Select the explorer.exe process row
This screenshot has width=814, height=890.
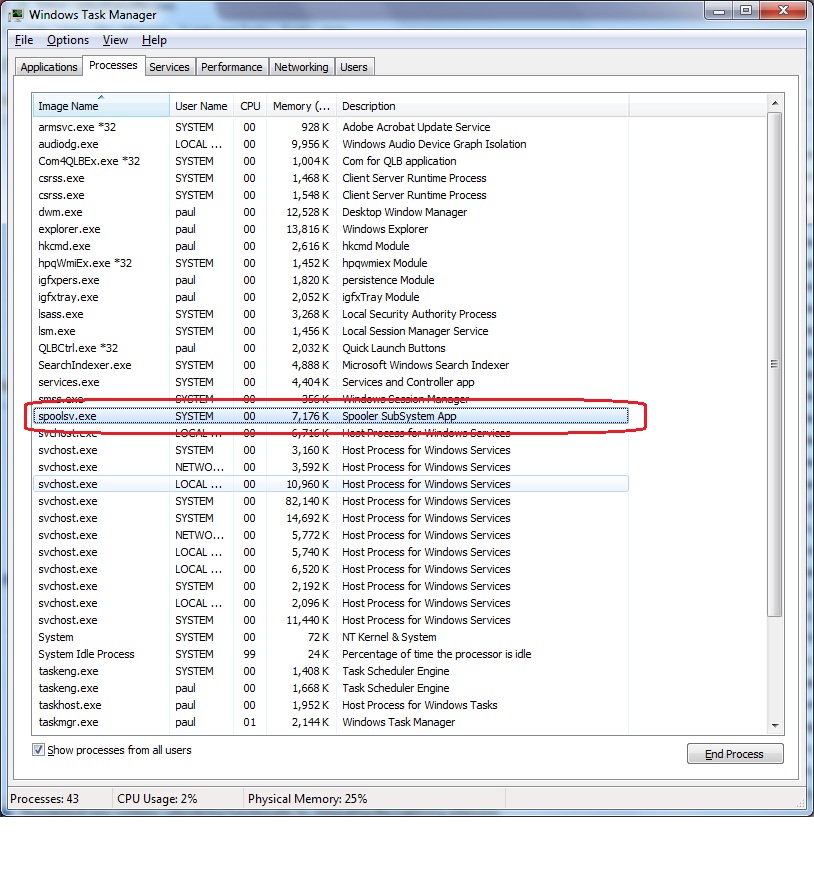click(69, 229)
